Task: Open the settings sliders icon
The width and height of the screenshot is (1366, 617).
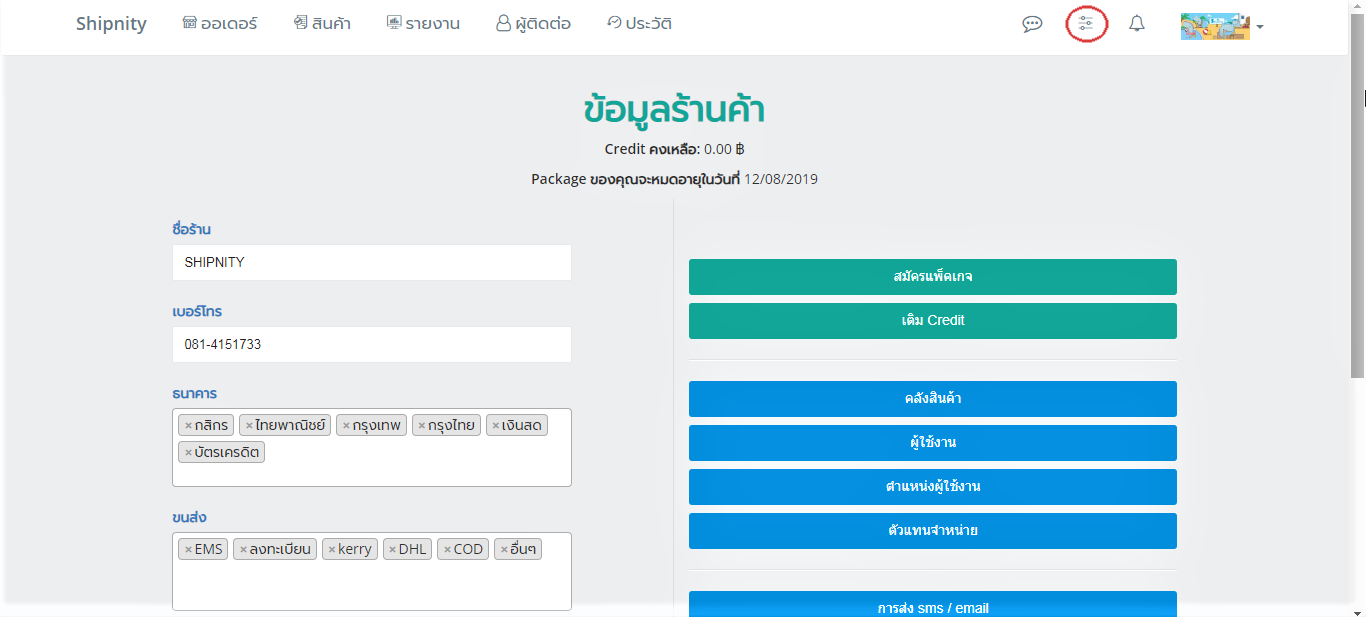Action: pyautogui.click(x=1086, y=23)
